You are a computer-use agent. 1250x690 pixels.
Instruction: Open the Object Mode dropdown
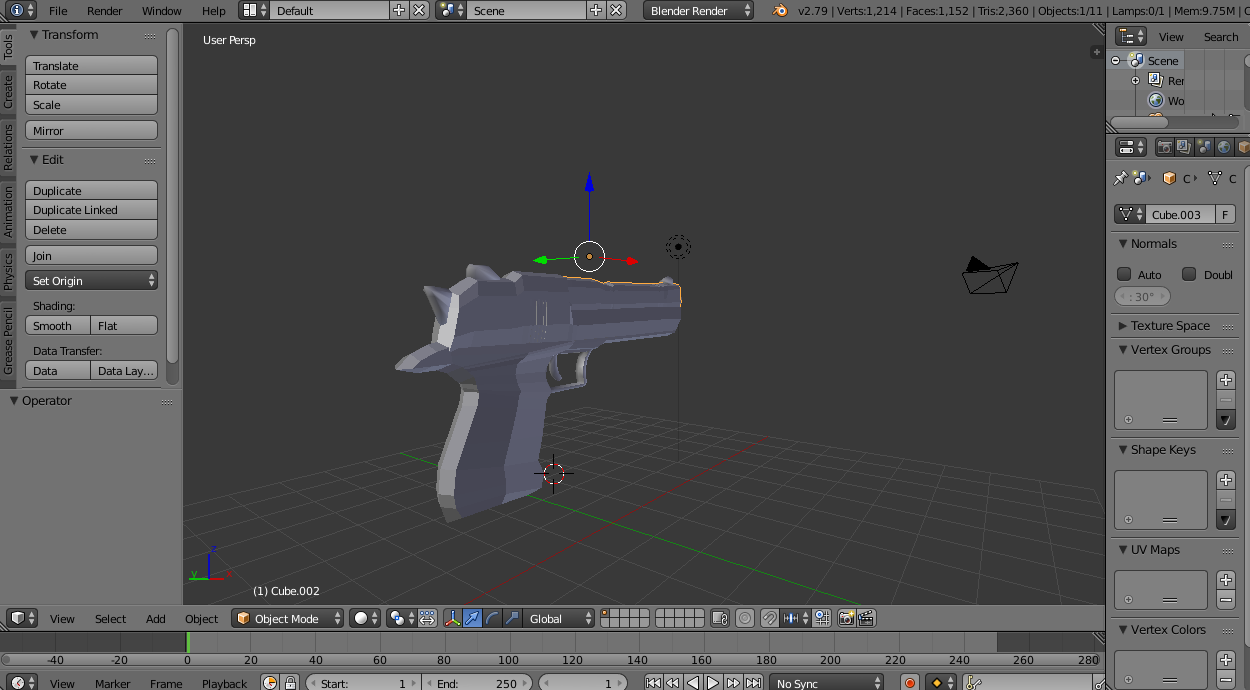288,618
